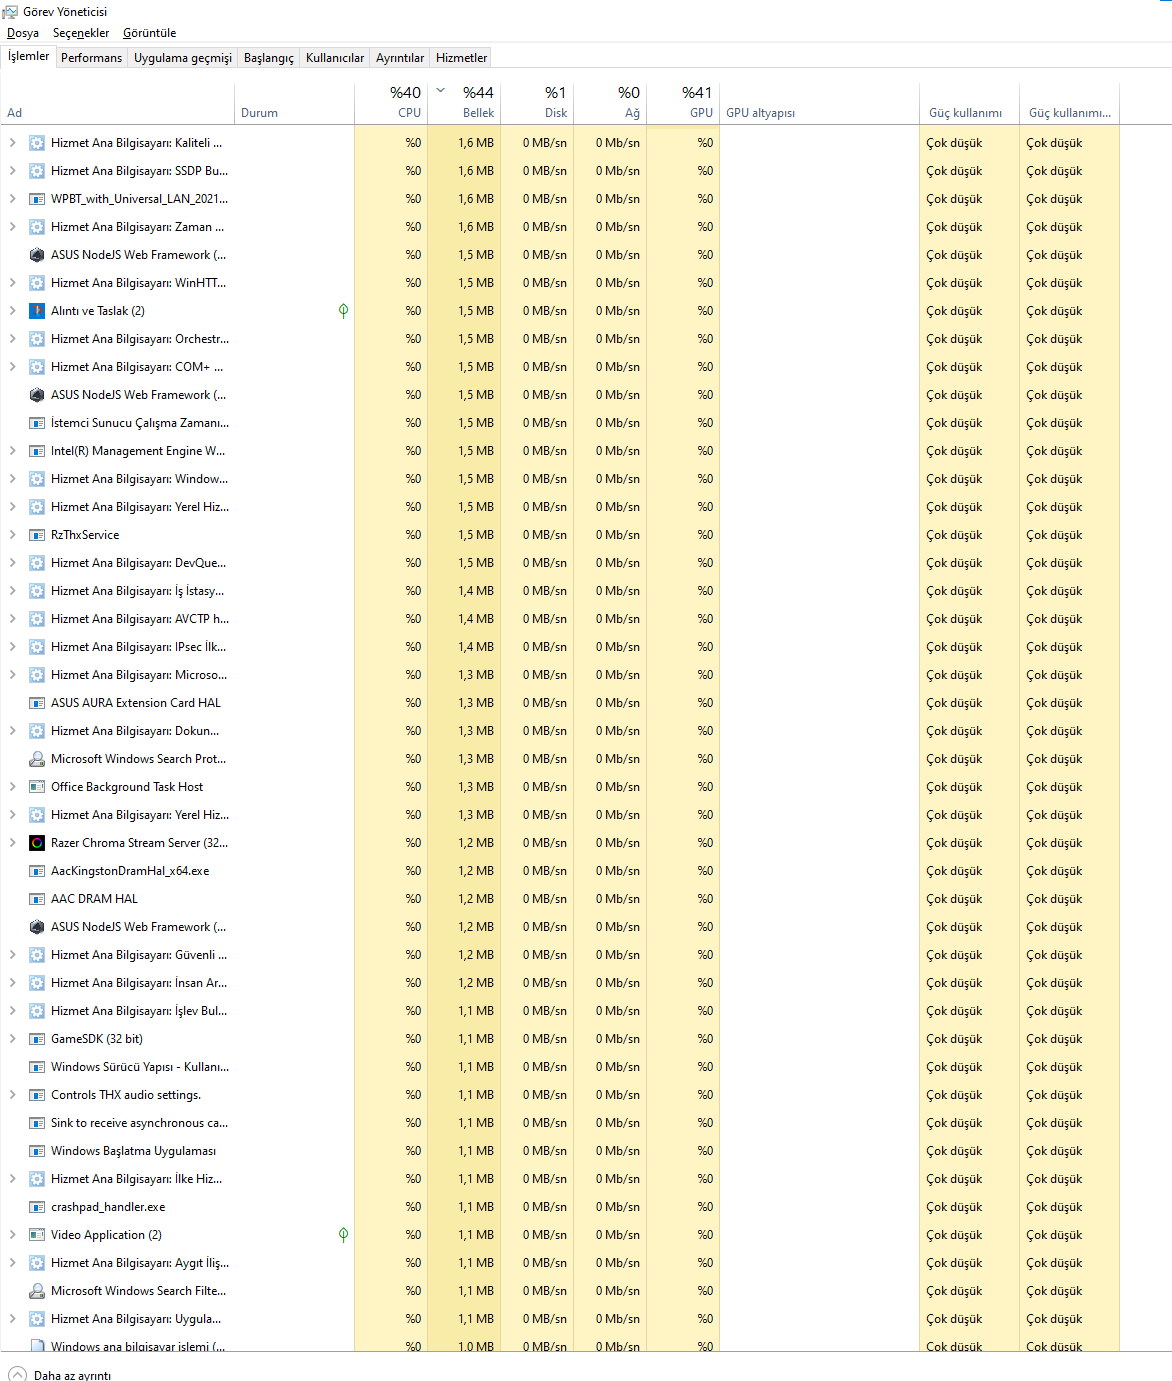1172x1381 pixels.
Task: Sort by the Disk column header
Action: pyautogui.click(x=537, y=102)
